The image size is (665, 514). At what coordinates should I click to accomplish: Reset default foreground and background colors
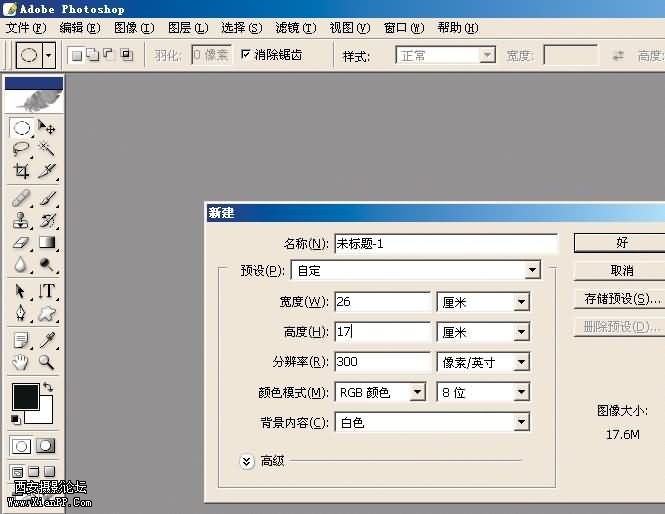point(16,419)
